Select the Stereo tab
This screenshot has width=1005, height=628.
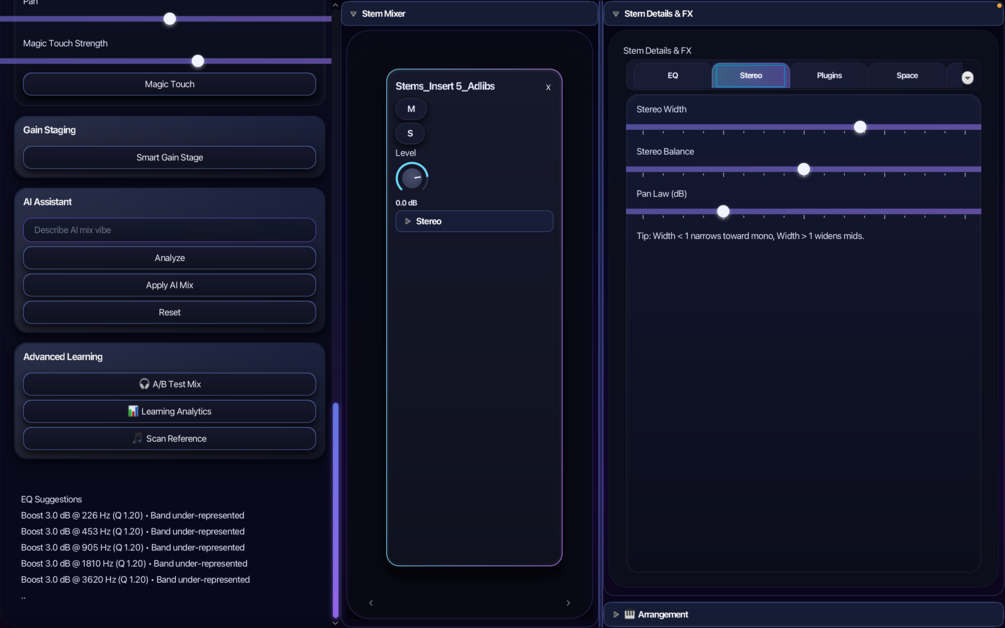(x=751, y=76)
